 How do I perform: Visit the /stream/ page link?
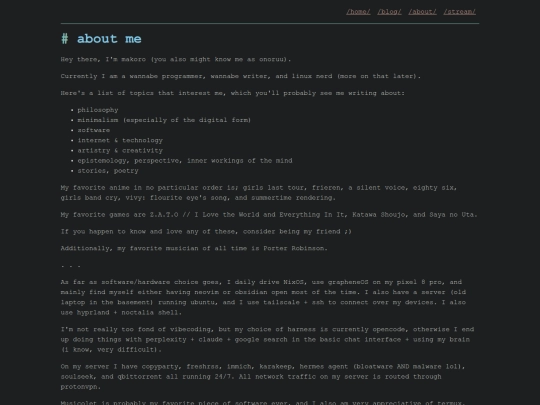(459, 12)
